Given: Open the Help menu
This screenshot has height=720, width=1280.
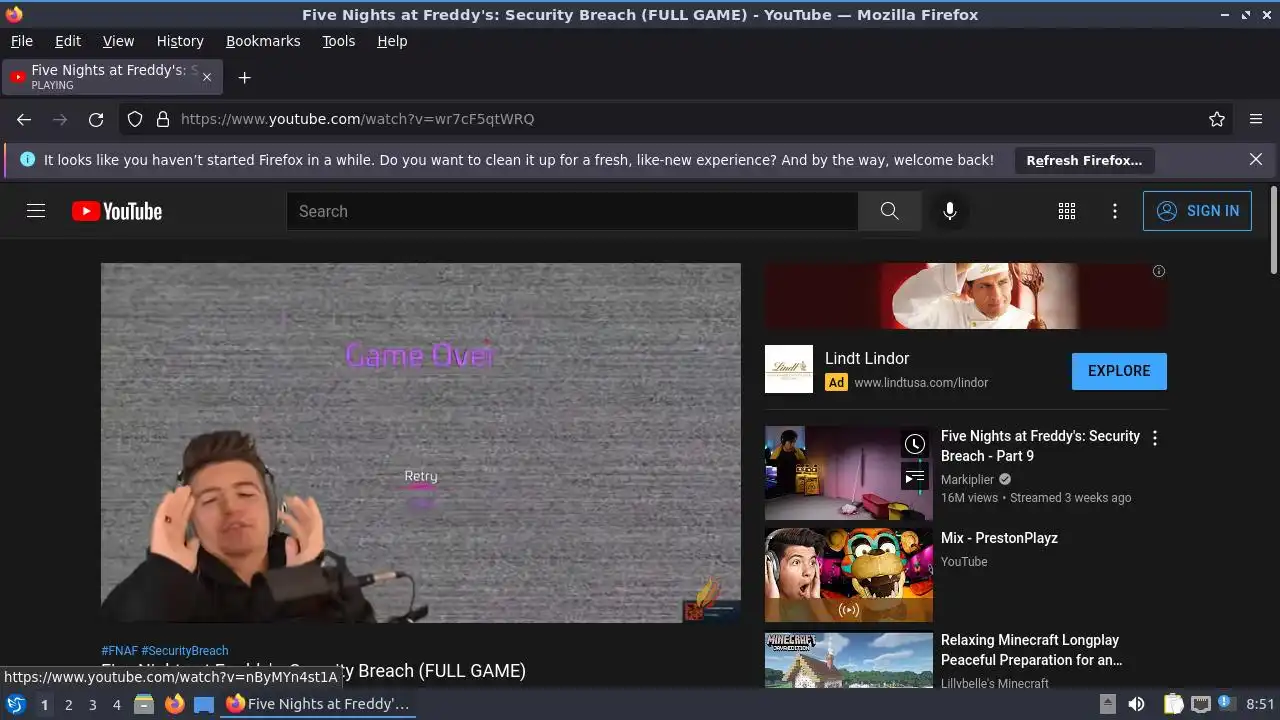Looking at the screenshot, I should [392, 41].
